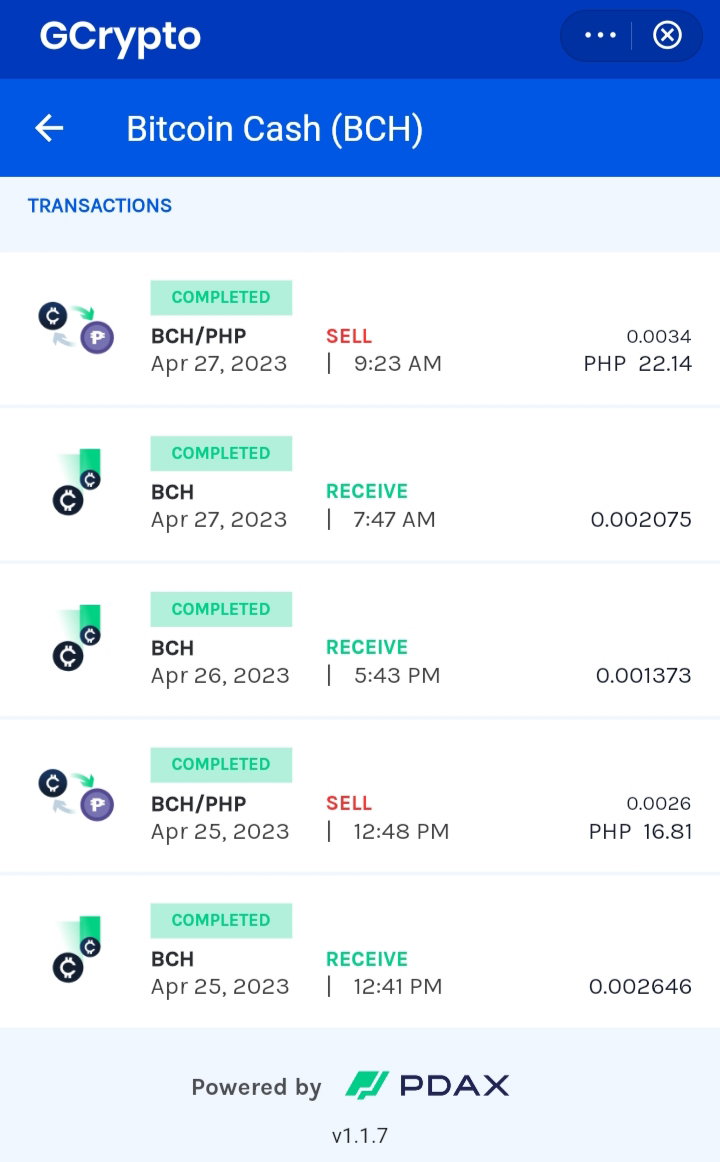Image resolution: width=720 pixels, height=1162 pixels.
Task: Click the swap icon for Apr 25 sell transaction
Action: pos(76,795)
